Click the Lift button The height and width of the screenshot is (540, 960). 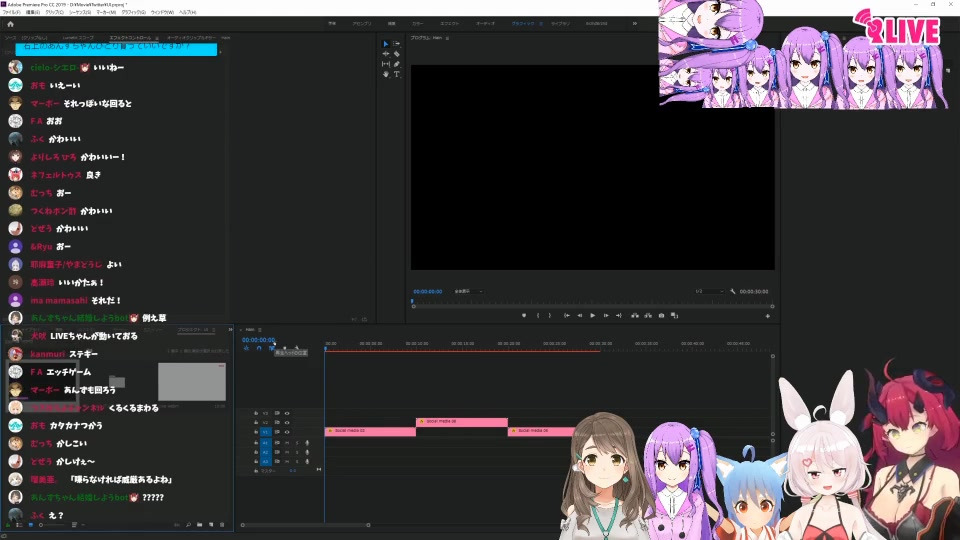coord(635,315)
